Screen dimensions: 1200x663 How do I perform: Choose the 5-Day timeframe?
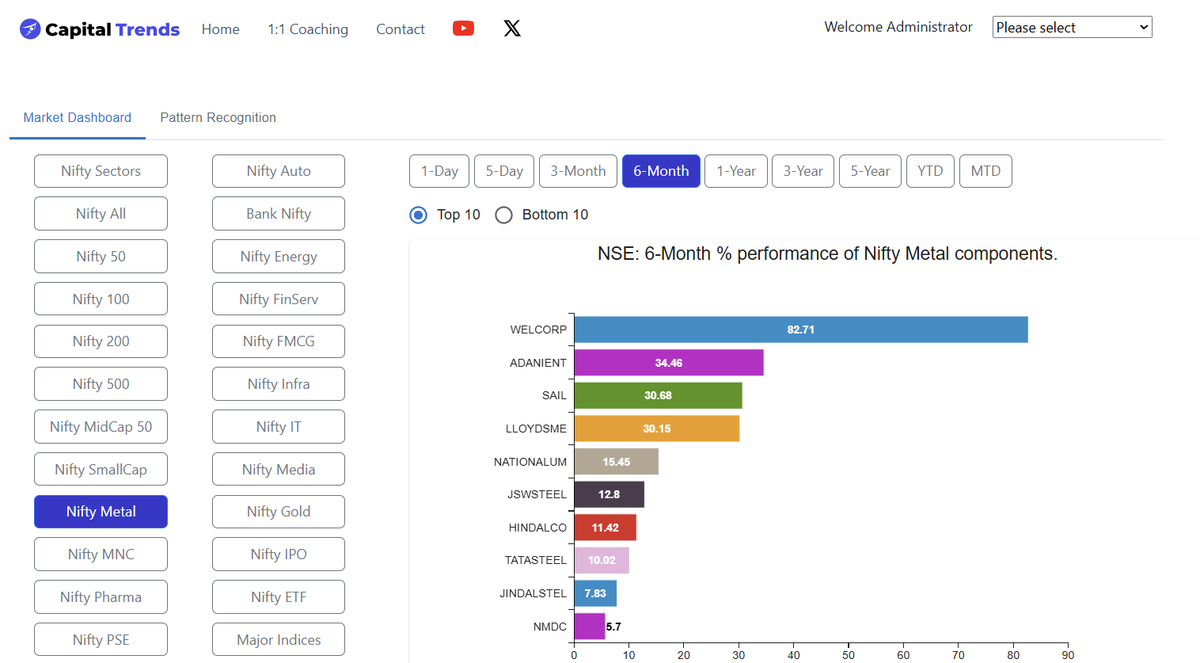point(504,171)
